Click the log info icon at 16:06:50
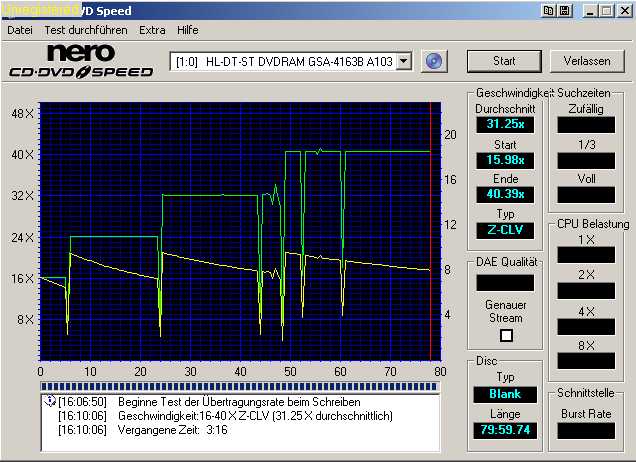This screenshot has width=636, height=462. [49, 402]
